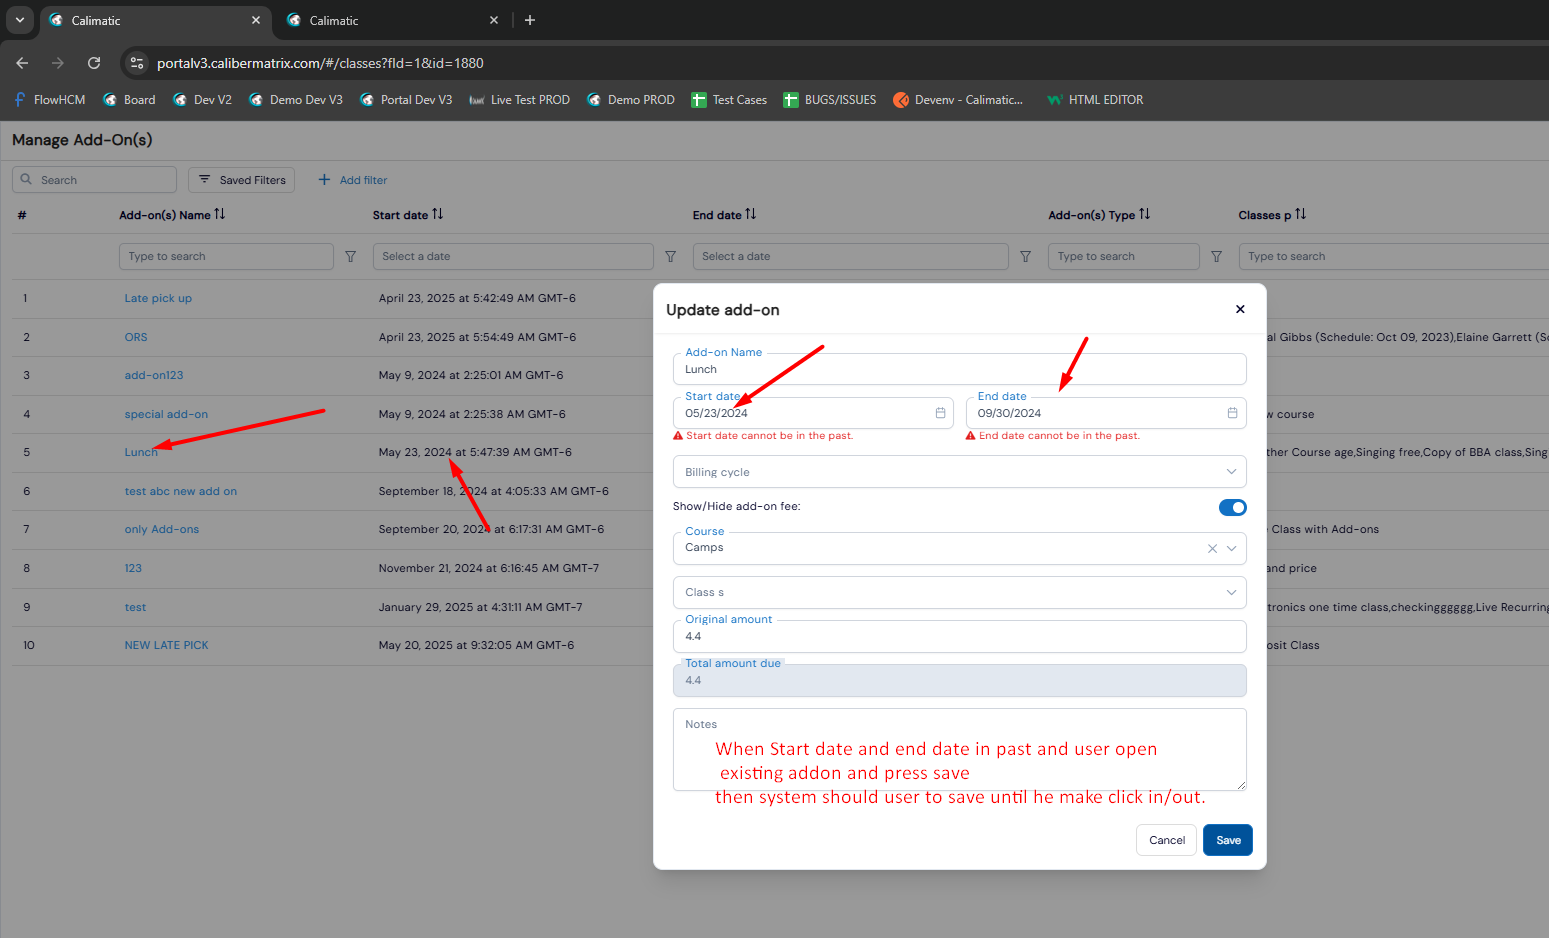This screenshot has width=1549, height=938.
Task: Open the Demo Dev V3 bookmark
Action: point(296,100)
